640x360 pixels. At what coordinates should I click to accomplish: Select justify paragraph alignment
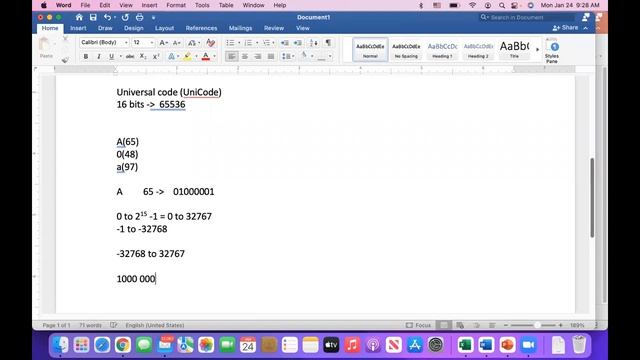(x=271, y=57)
